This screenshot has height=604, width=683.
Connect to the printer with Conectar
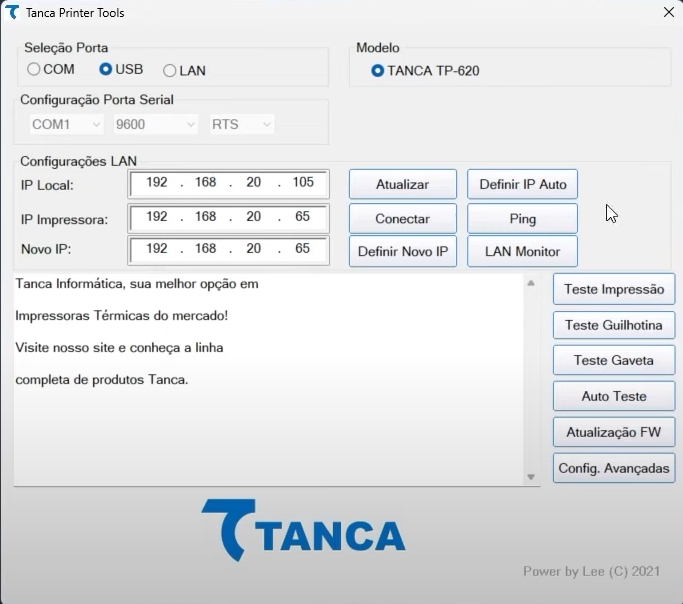(402, 219)
